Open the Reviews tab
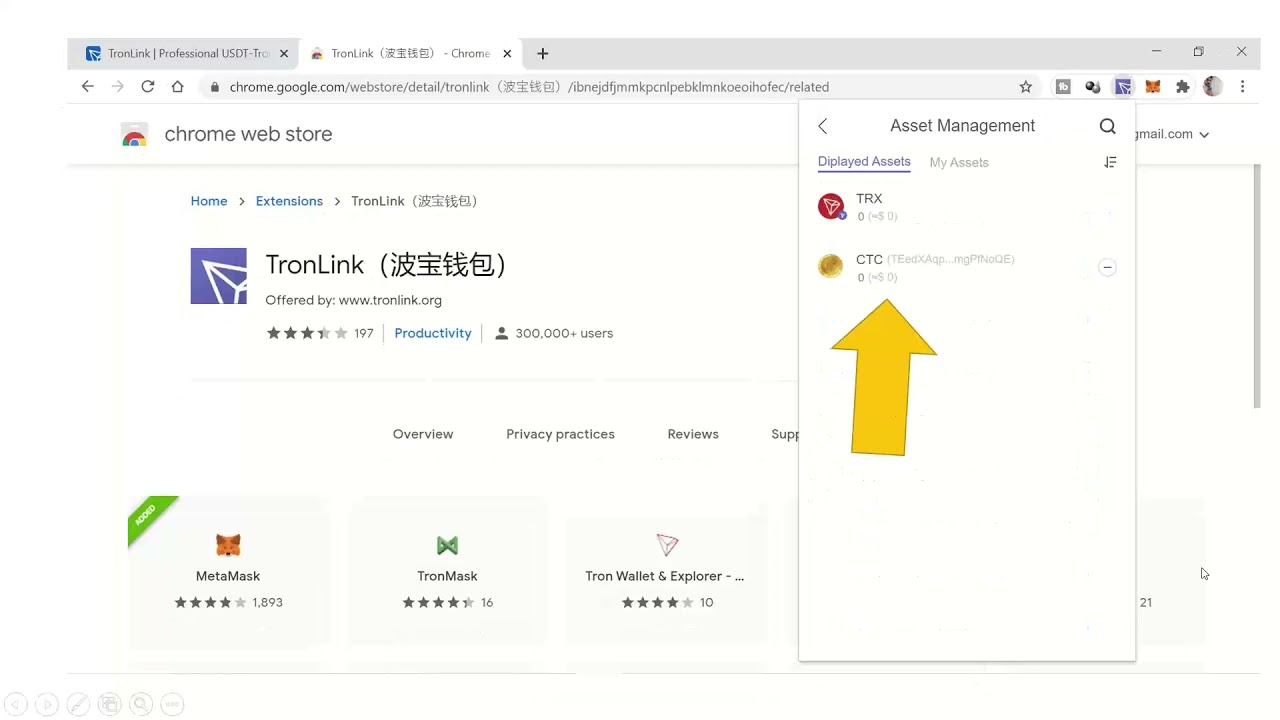Viewport: 1280px width, 720px height. 693,434
